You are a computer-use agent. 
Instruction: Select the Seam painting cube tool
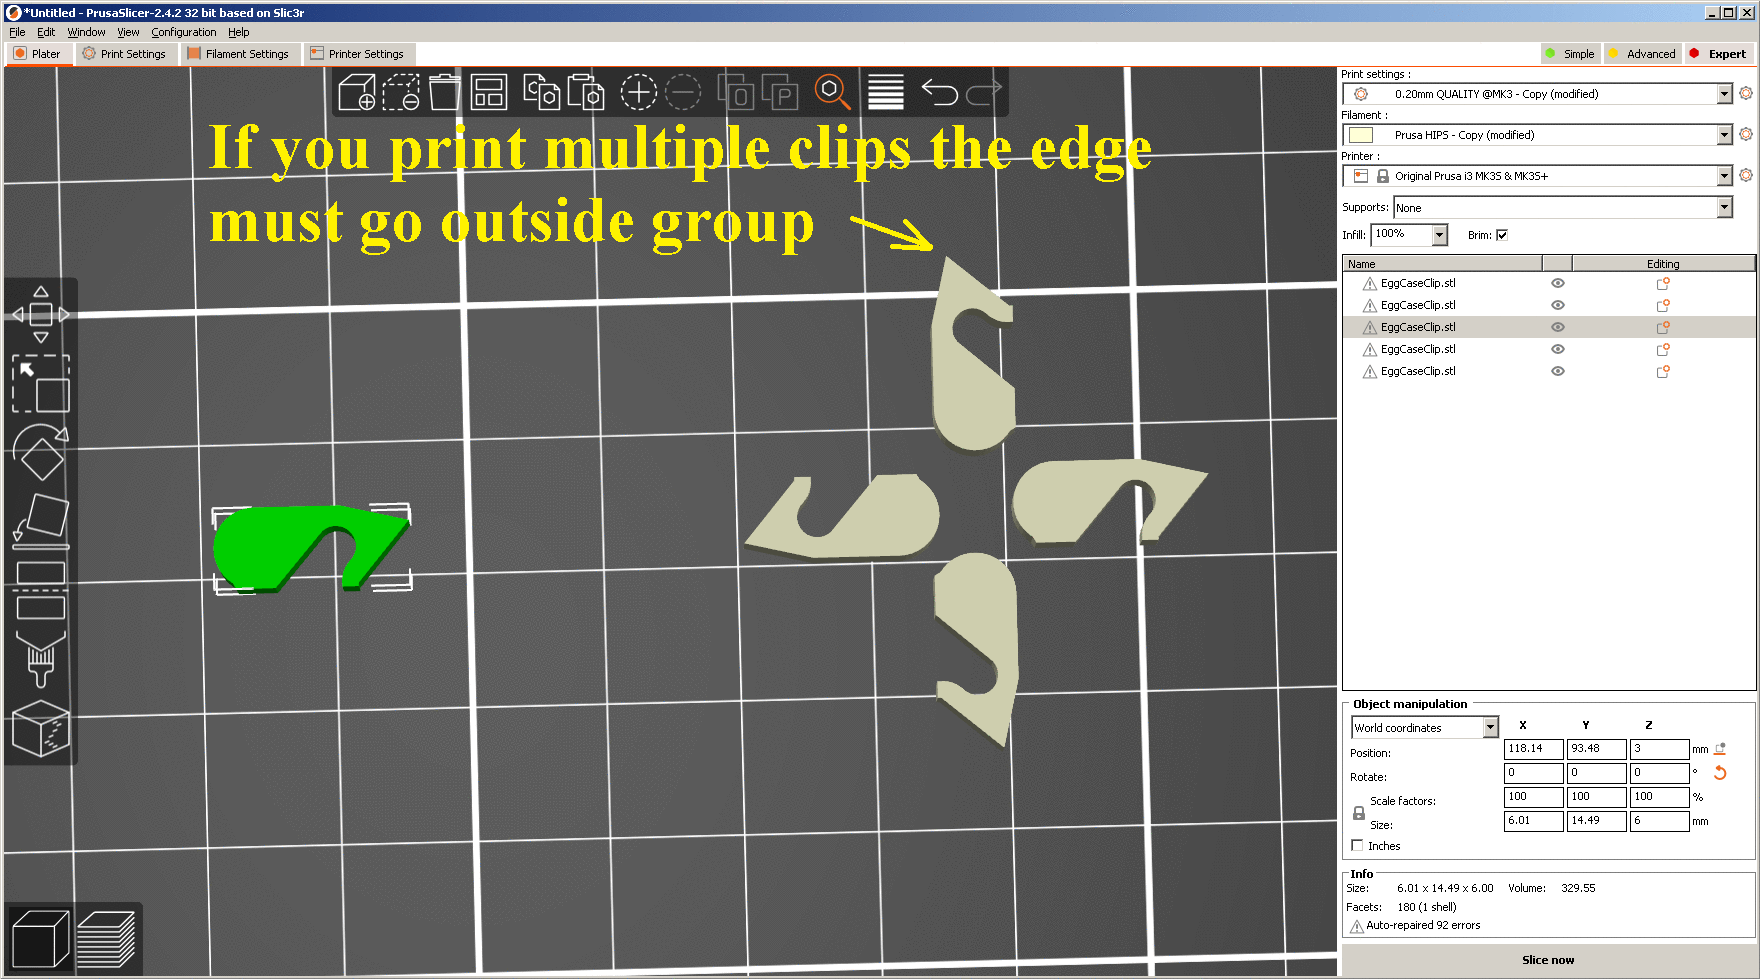point(40,728)
